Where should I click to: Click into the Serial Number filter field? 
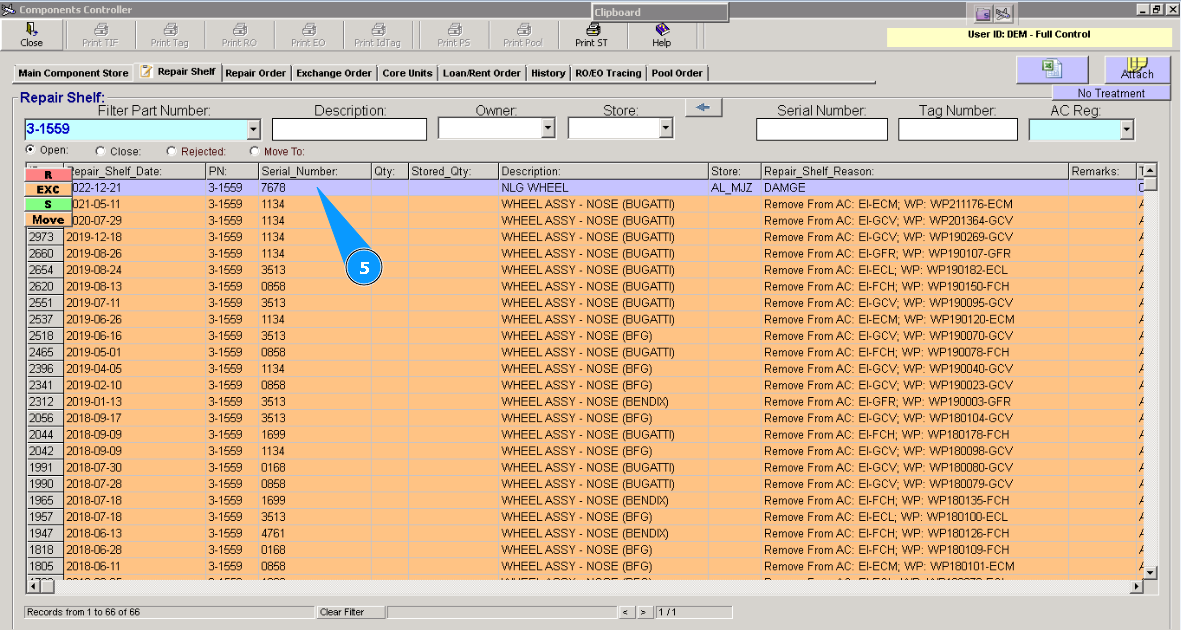[822, 130]
